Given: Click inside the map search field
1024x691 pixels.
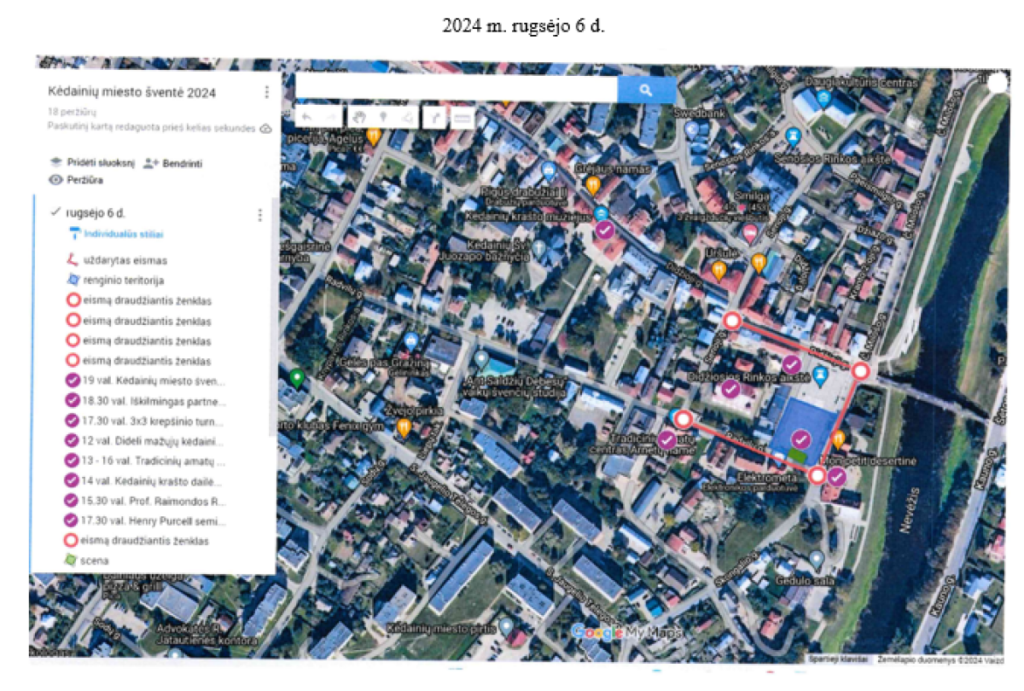Looking at the screenshot, I should [x=456, y=90].
